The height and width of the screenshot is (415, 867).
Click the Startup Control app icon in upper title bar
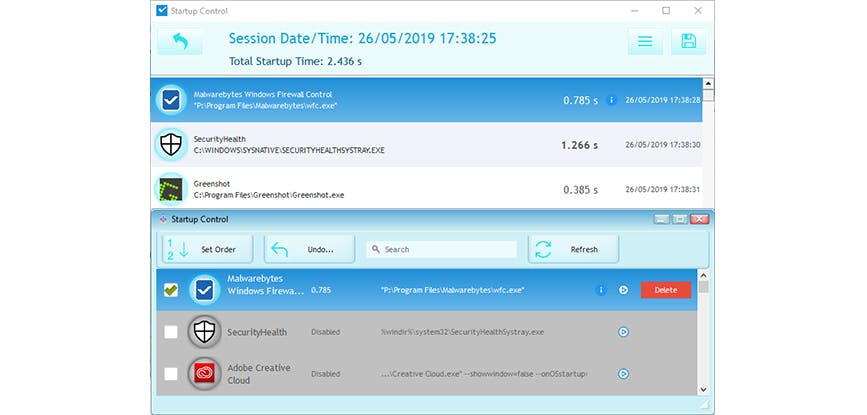162,10
